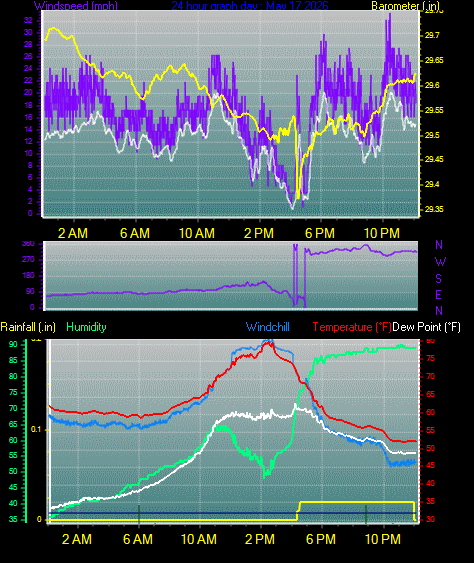Click the '29.7' barometer axis value

pos(432,35)
